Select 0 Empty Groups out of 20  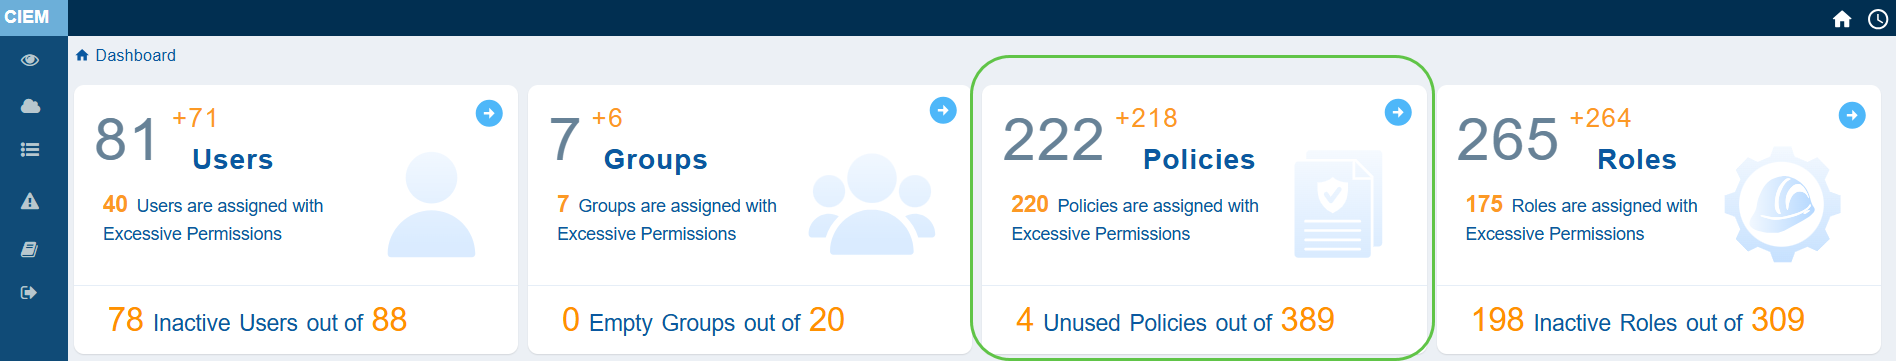703,320
